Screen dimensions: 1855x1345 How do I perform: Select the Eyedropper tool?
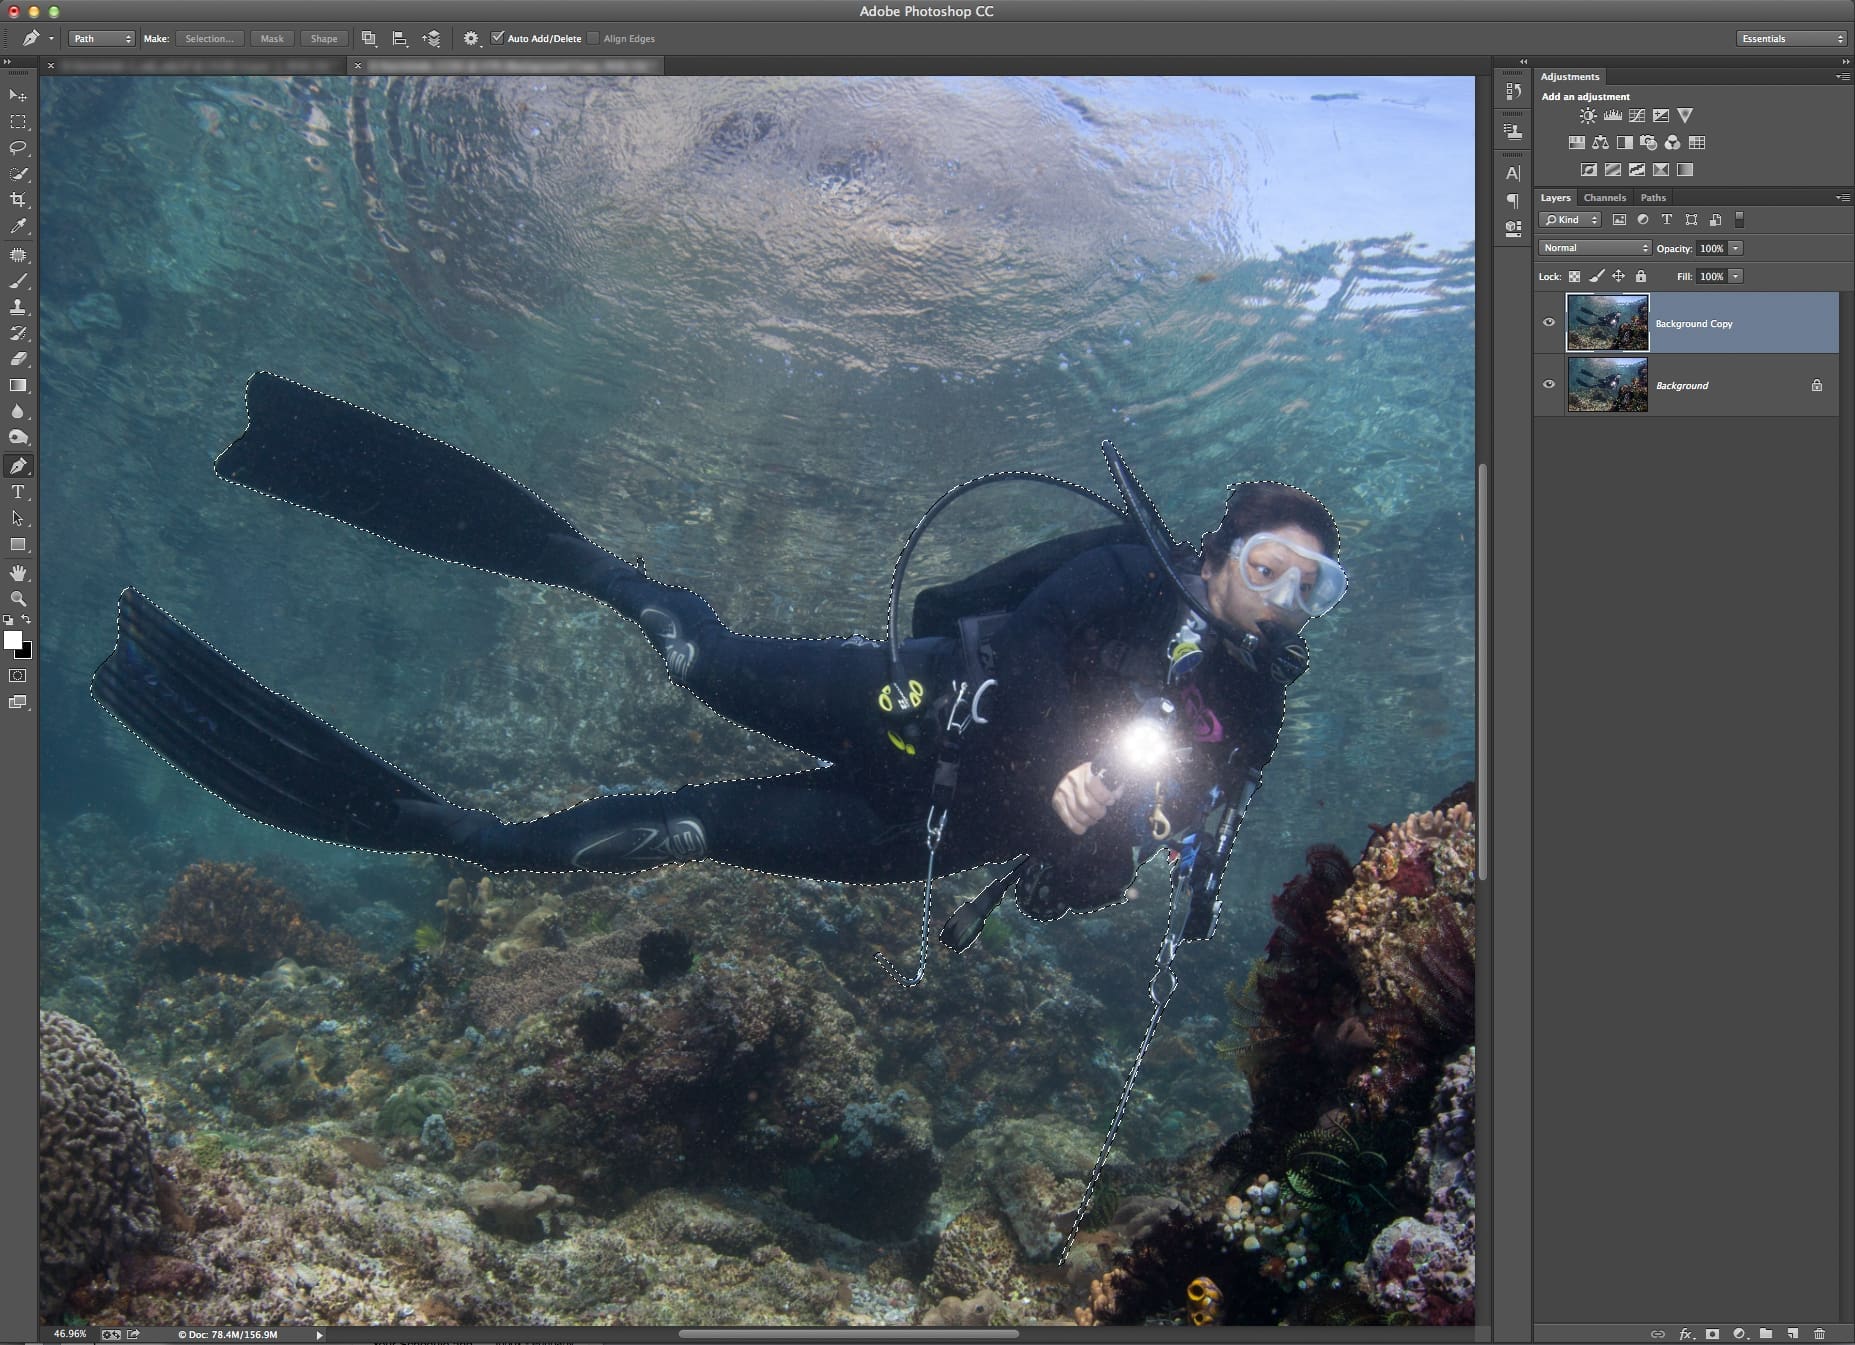coord(18,227)
